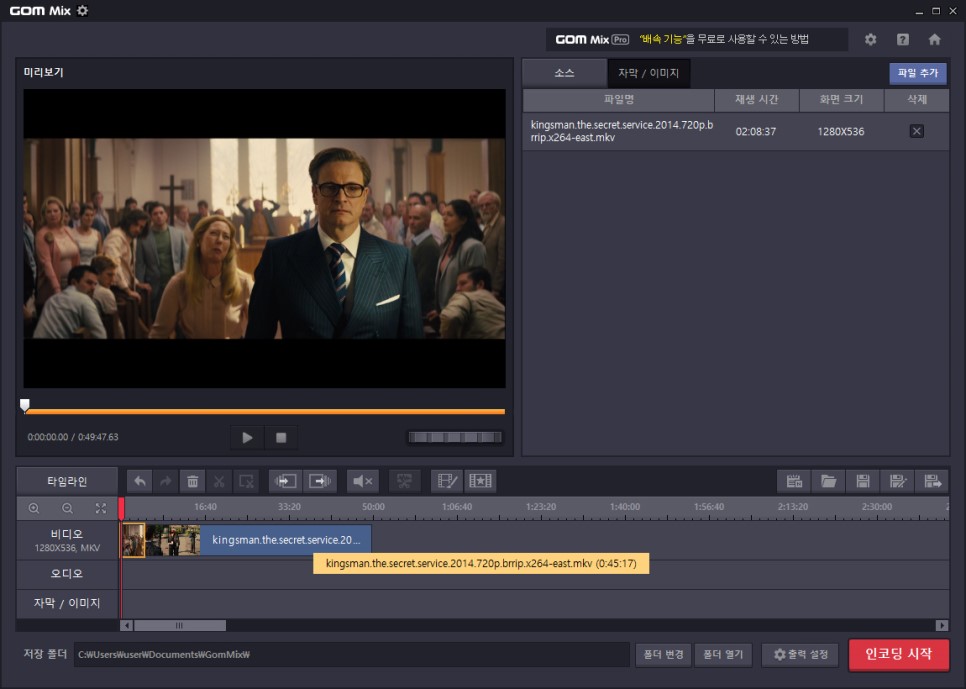Click the grayed-out split icon after mute
Image resolution: width=966 pixels, height=689 pixels.
(404, 481)
